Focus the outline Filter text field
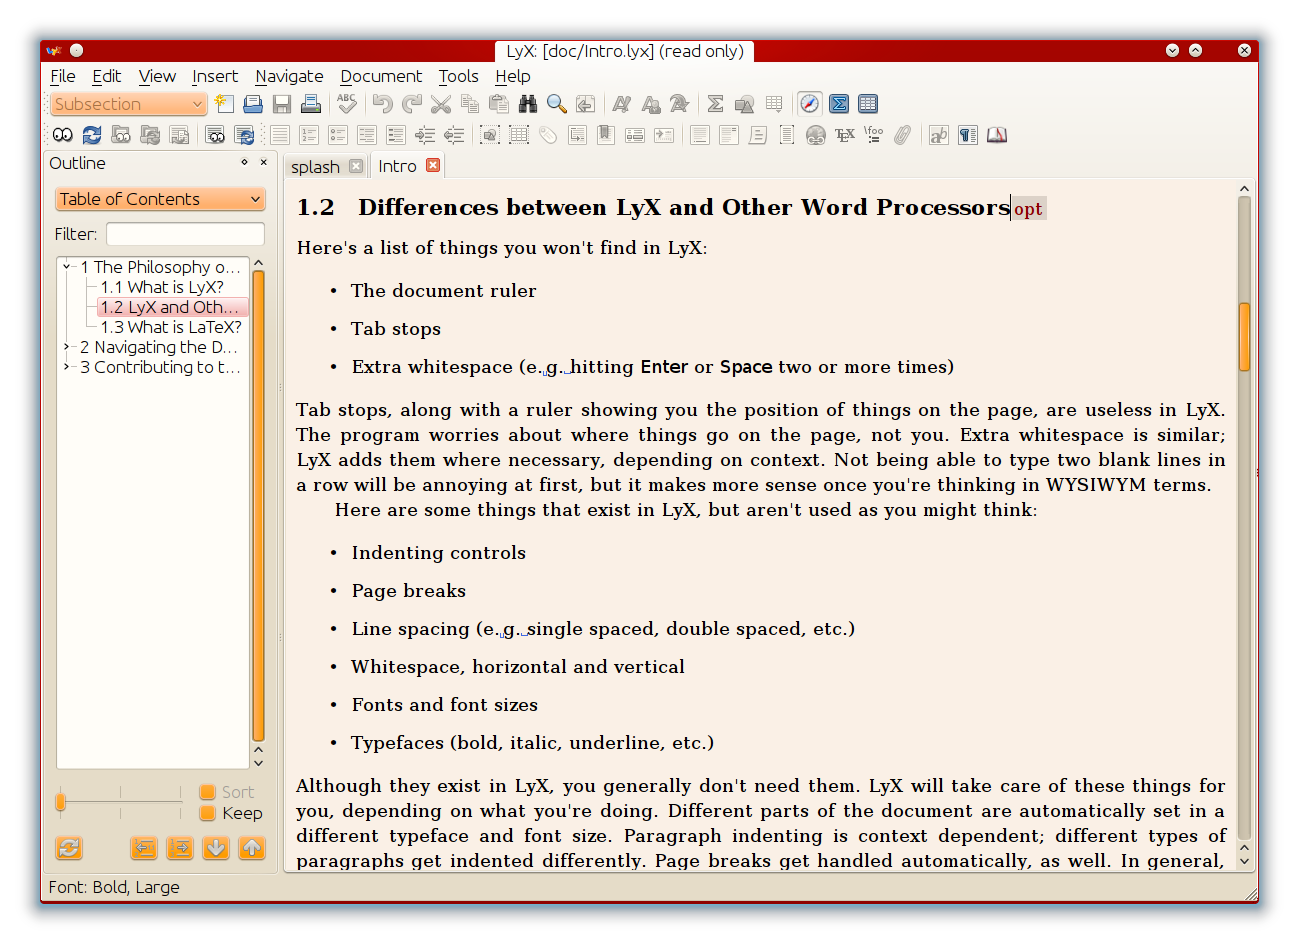Screen dimensions: 1299x944 pos(185,234)
